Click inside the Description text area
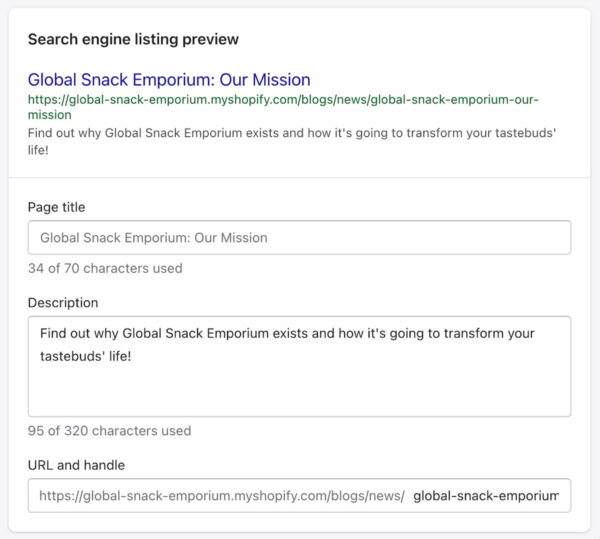600x539 pixels. (299, 366)
